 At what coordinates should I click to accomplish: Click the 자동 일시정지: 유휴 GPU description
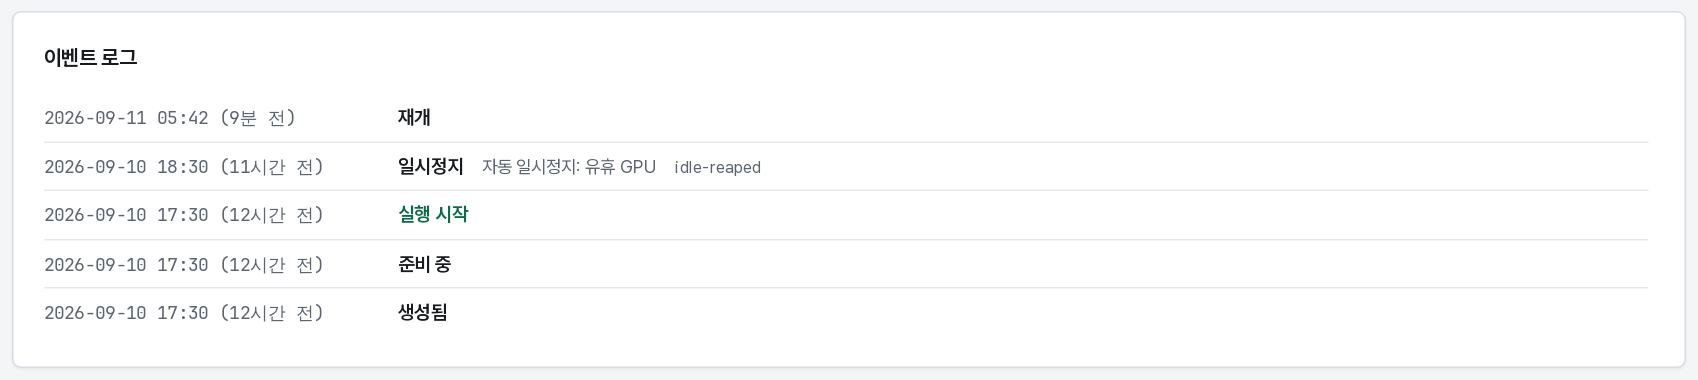click(569, 167)
